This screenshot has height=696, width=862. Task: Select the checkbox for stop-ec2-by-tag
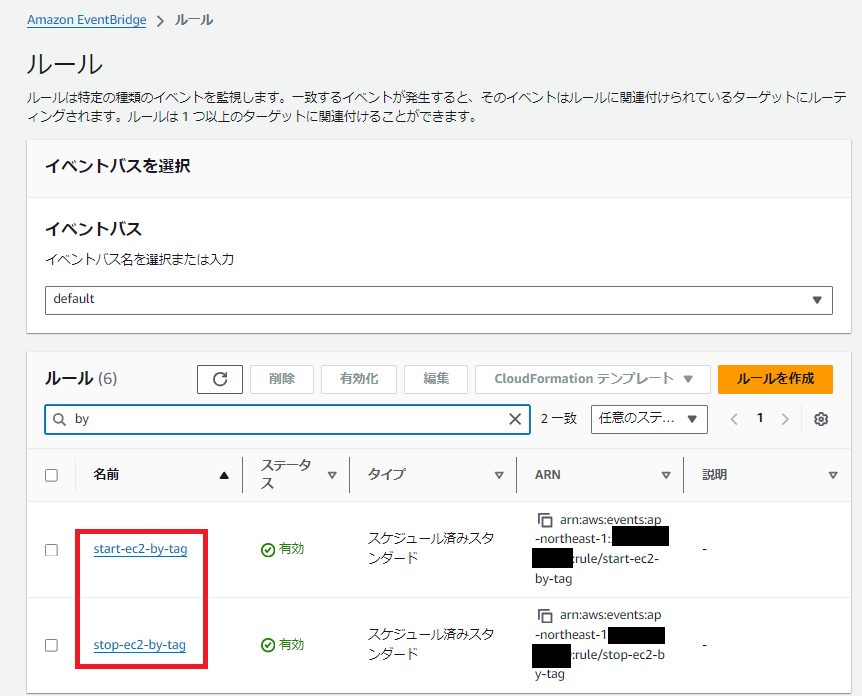pyautogui.click(x=52, y=645)
